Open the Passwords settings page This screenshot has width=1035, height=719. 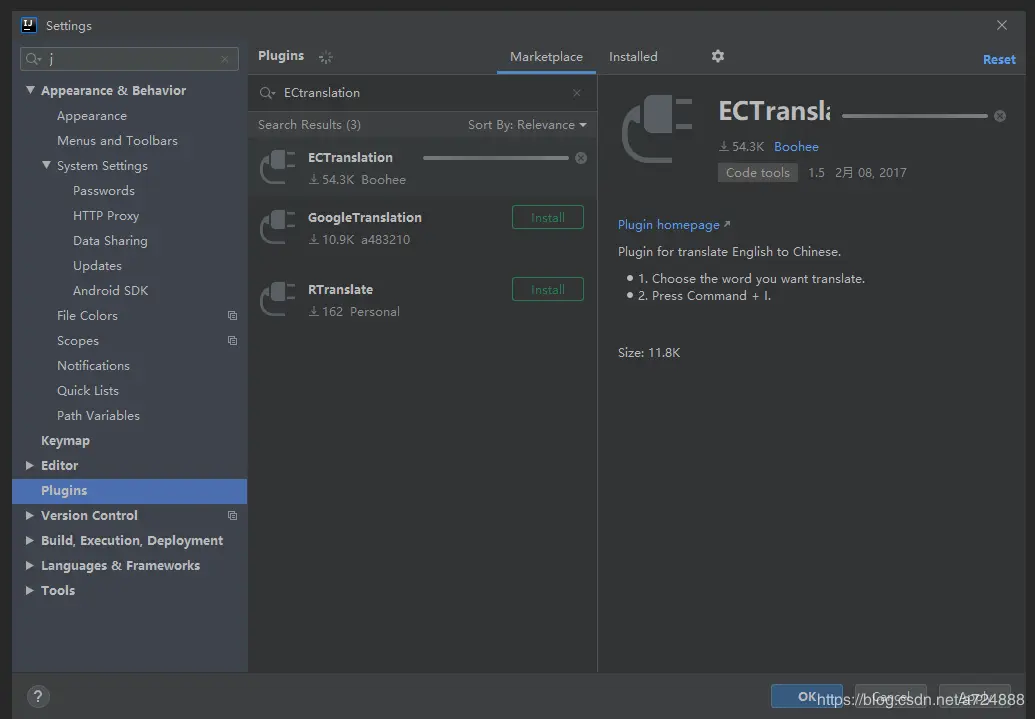[x=104, y=191]
